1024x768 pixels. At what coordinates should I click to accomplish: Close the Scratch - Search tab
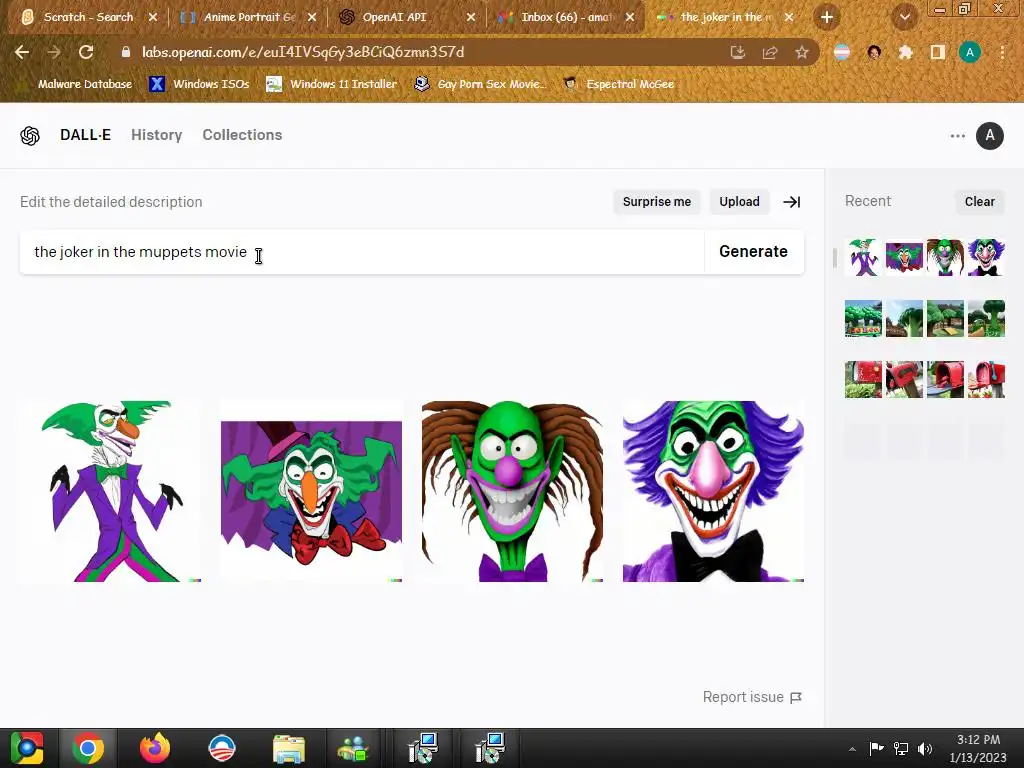point(153,17)
